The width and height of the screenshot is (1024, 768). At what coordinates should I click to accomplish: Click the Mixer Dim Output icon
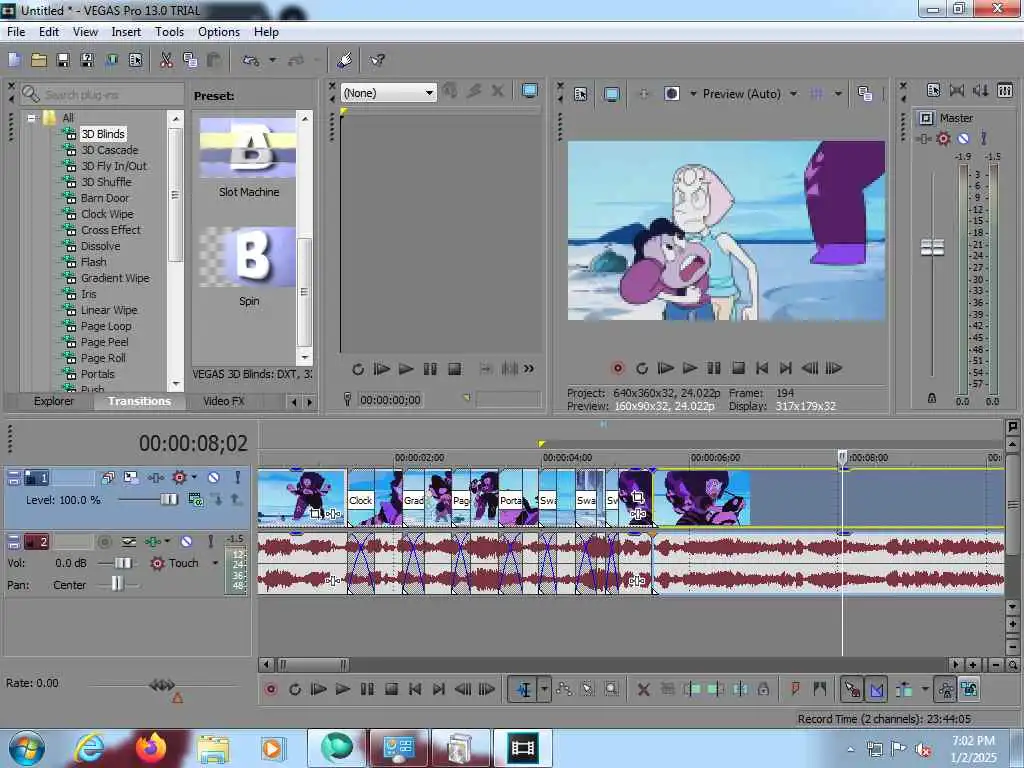(x=980, y=91)
